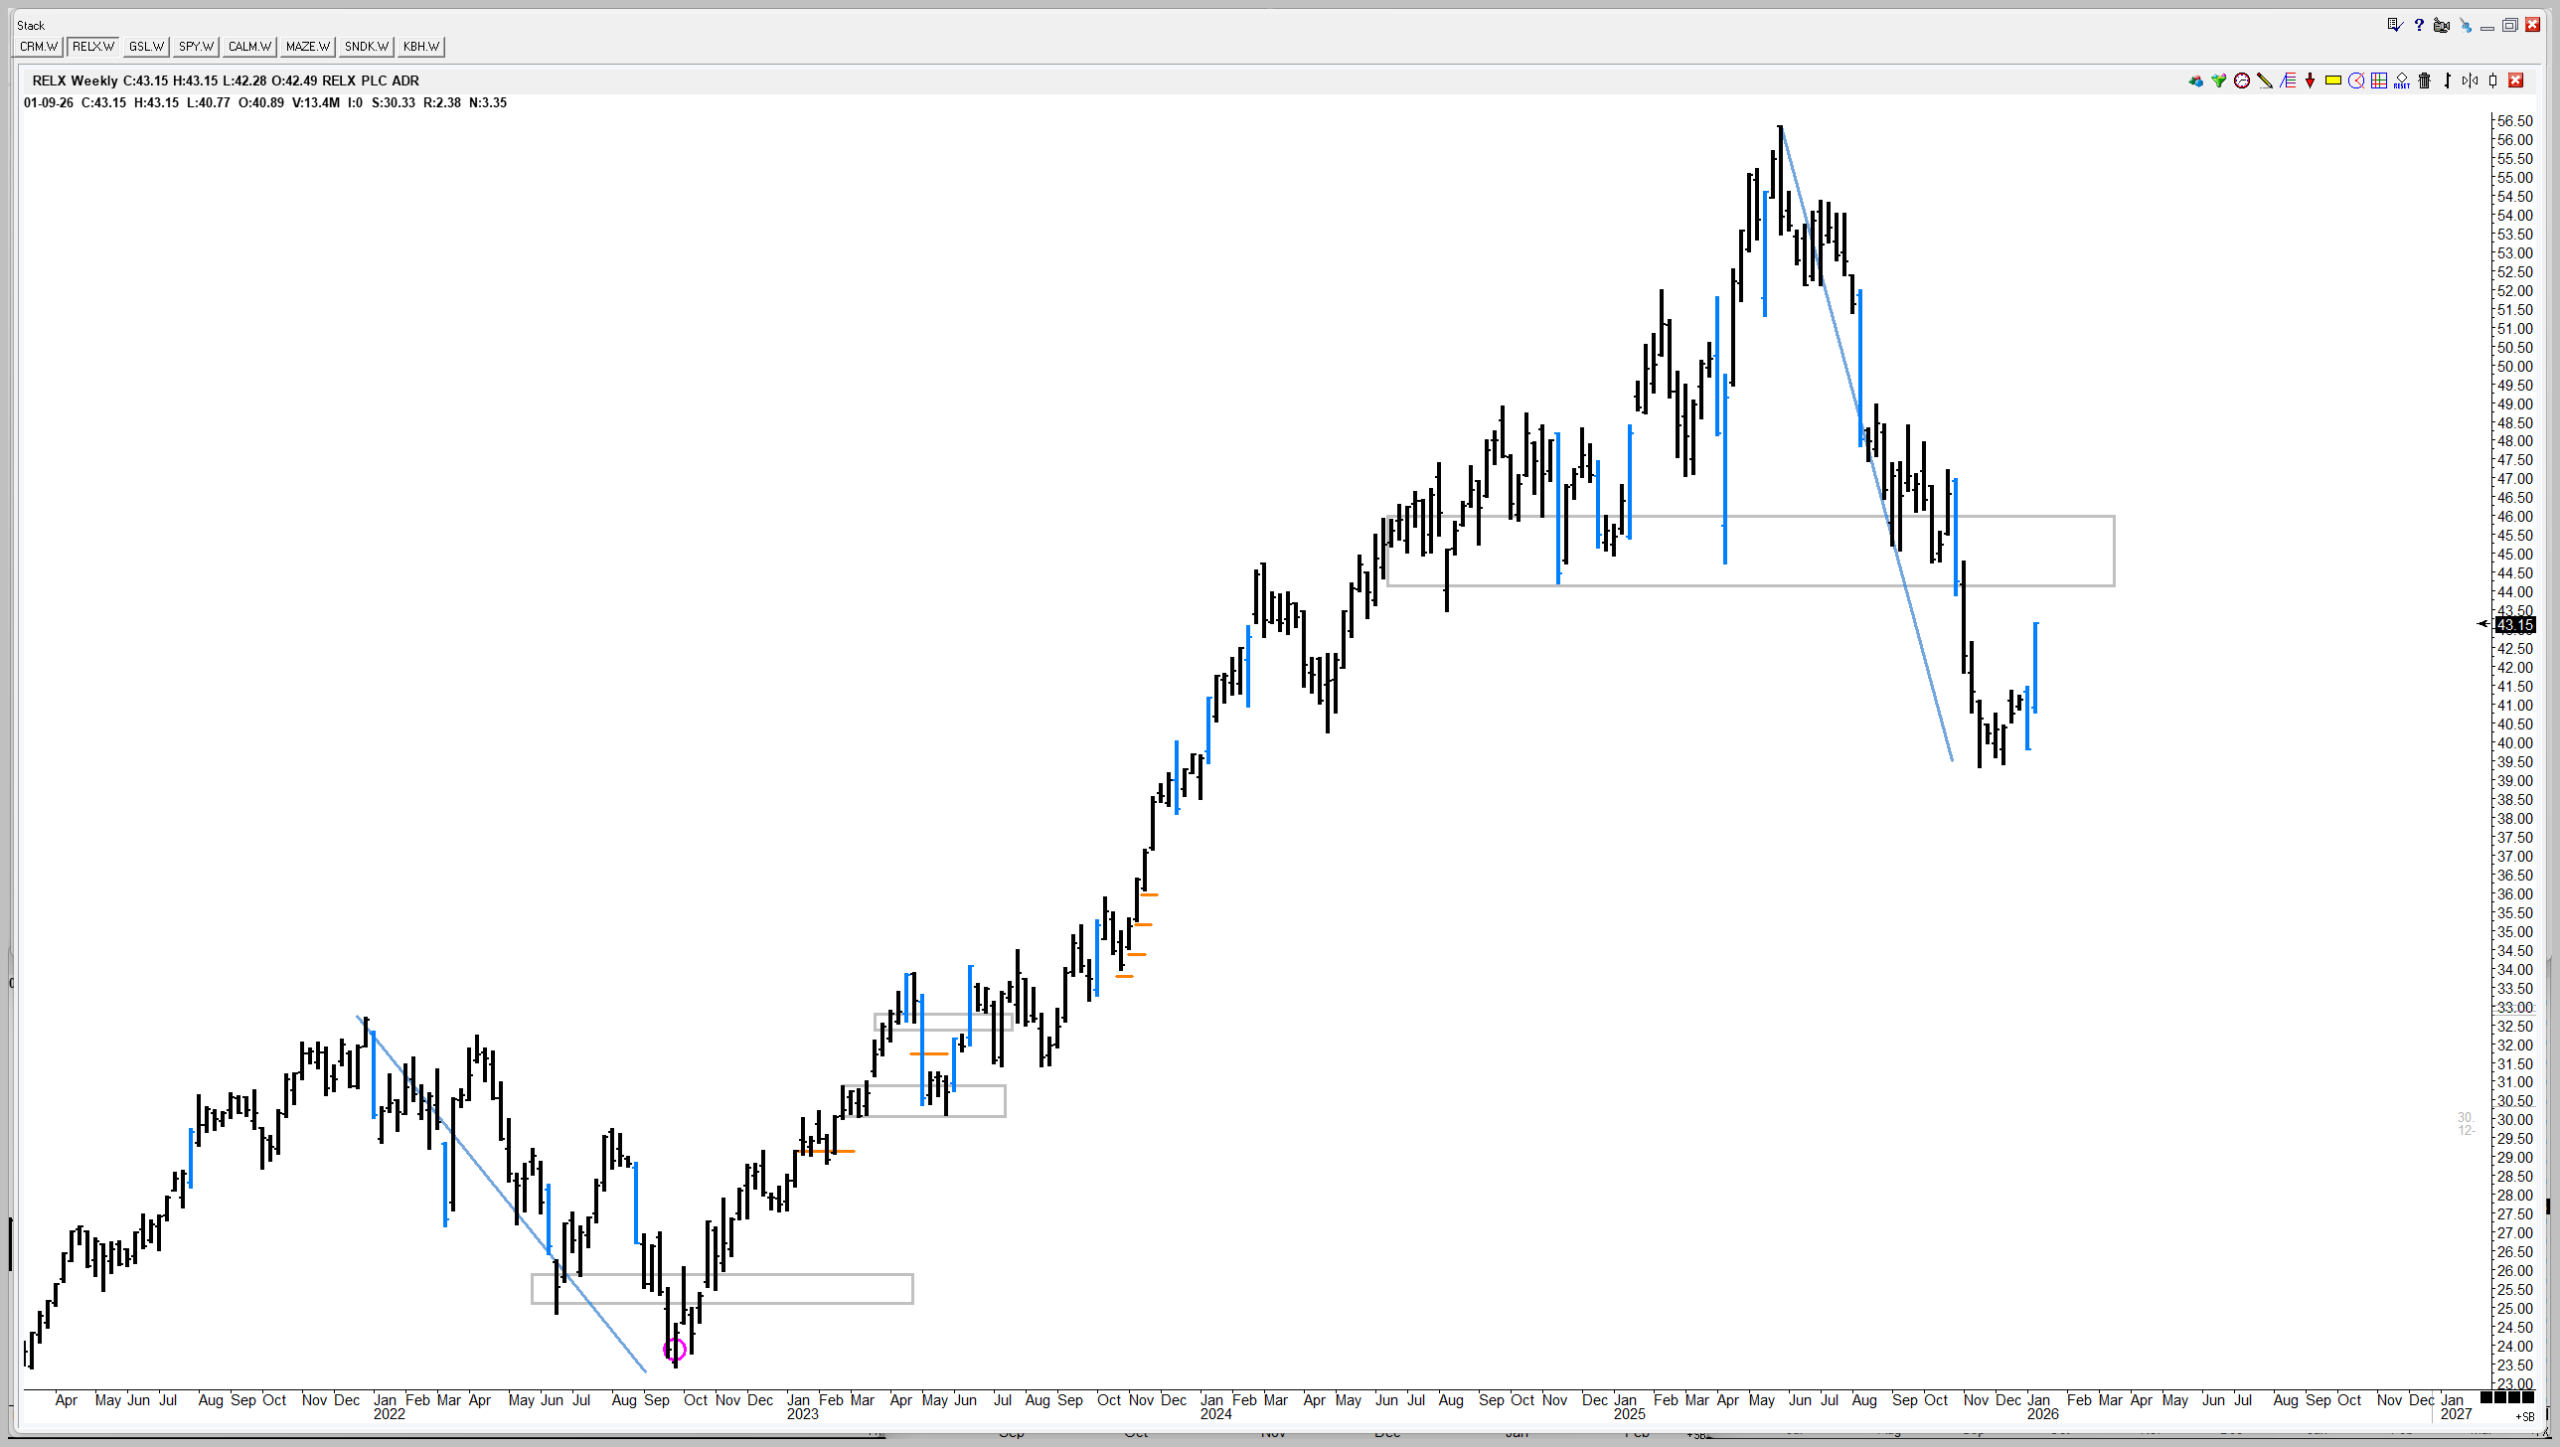Click the camera snapshot icon

click(x=2441, y=25)
